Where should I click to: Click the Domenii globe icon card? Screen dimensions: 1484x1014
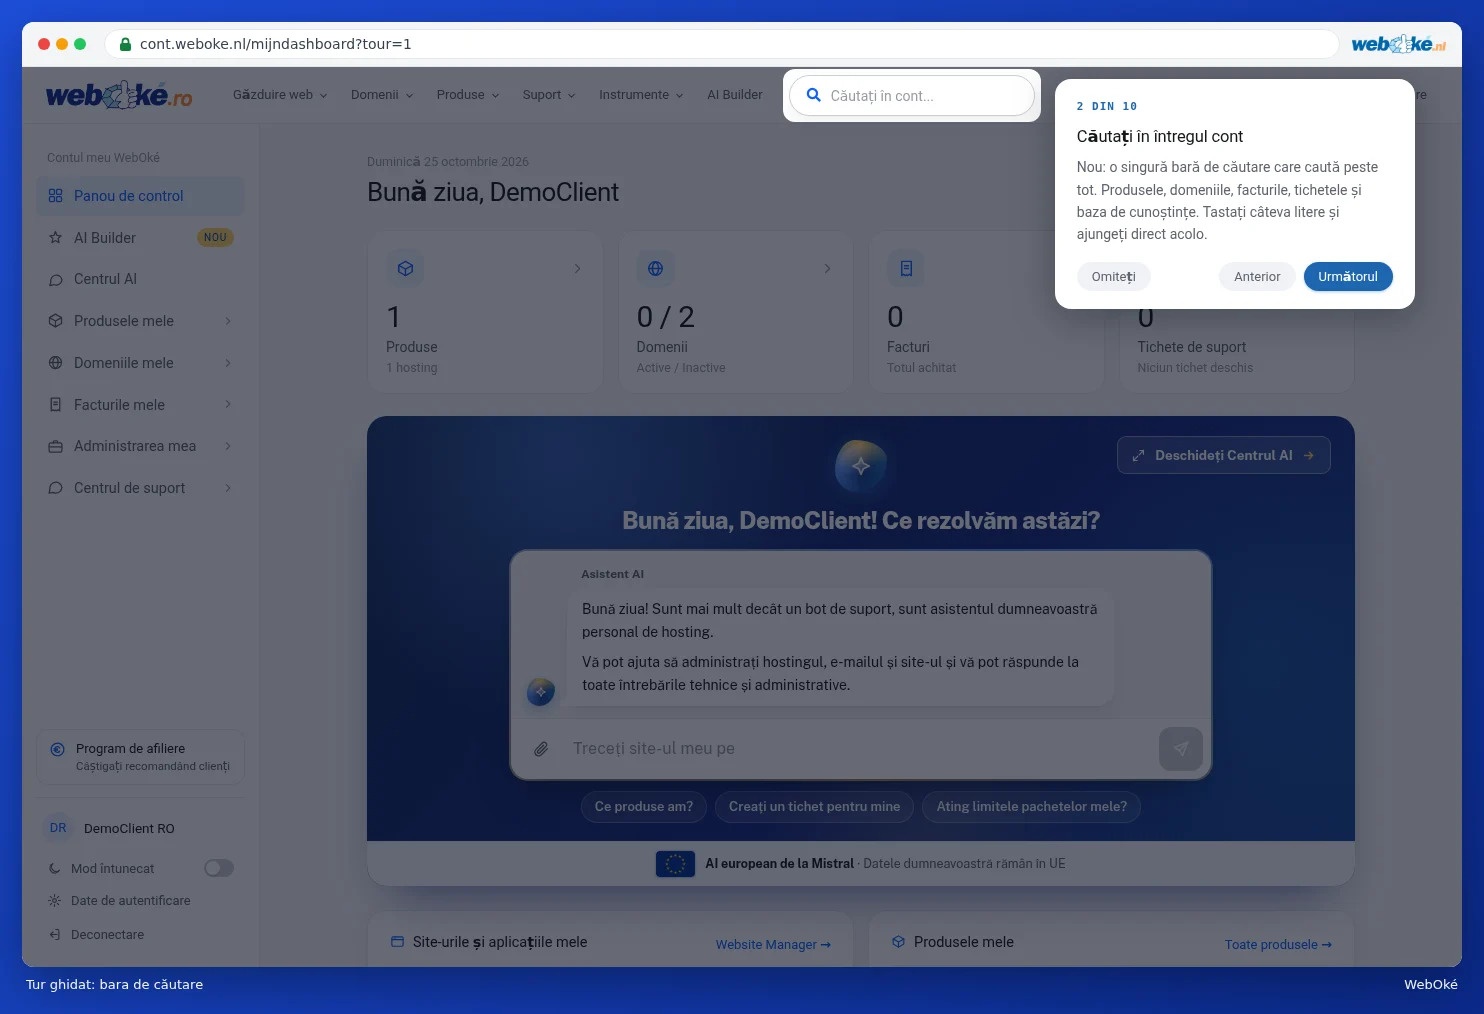[655, 268]
